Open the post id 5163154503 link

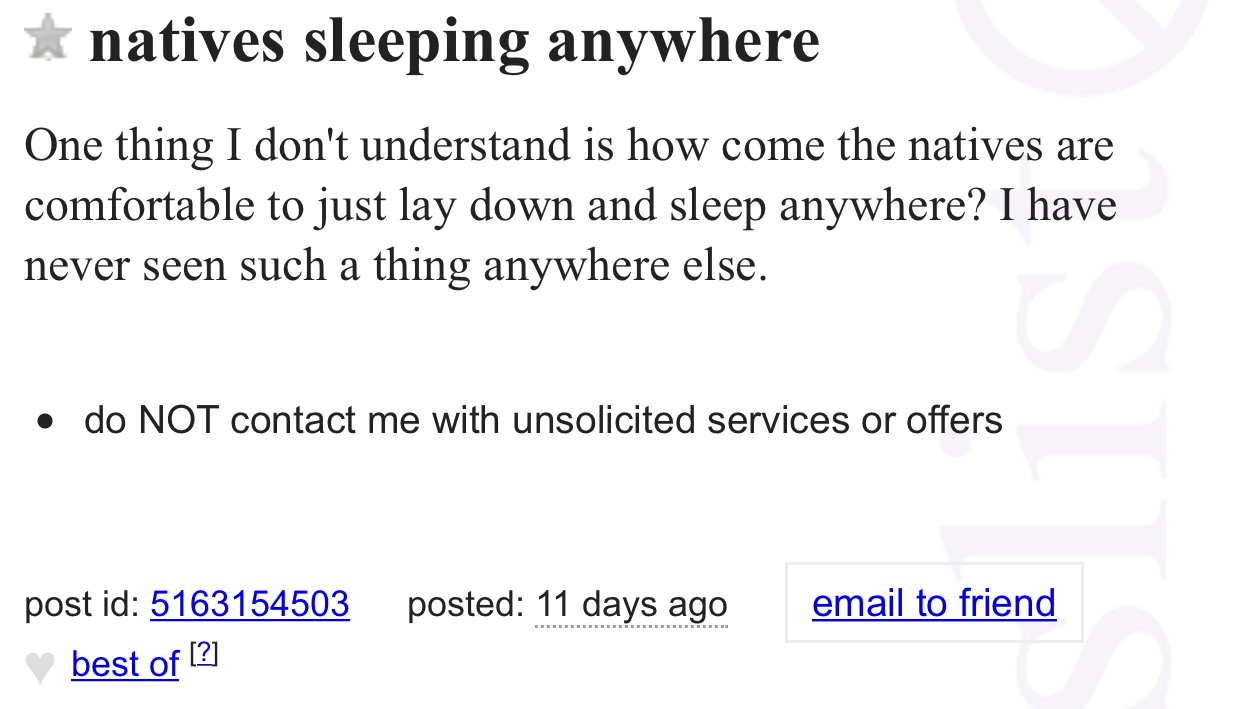point(249,604)
